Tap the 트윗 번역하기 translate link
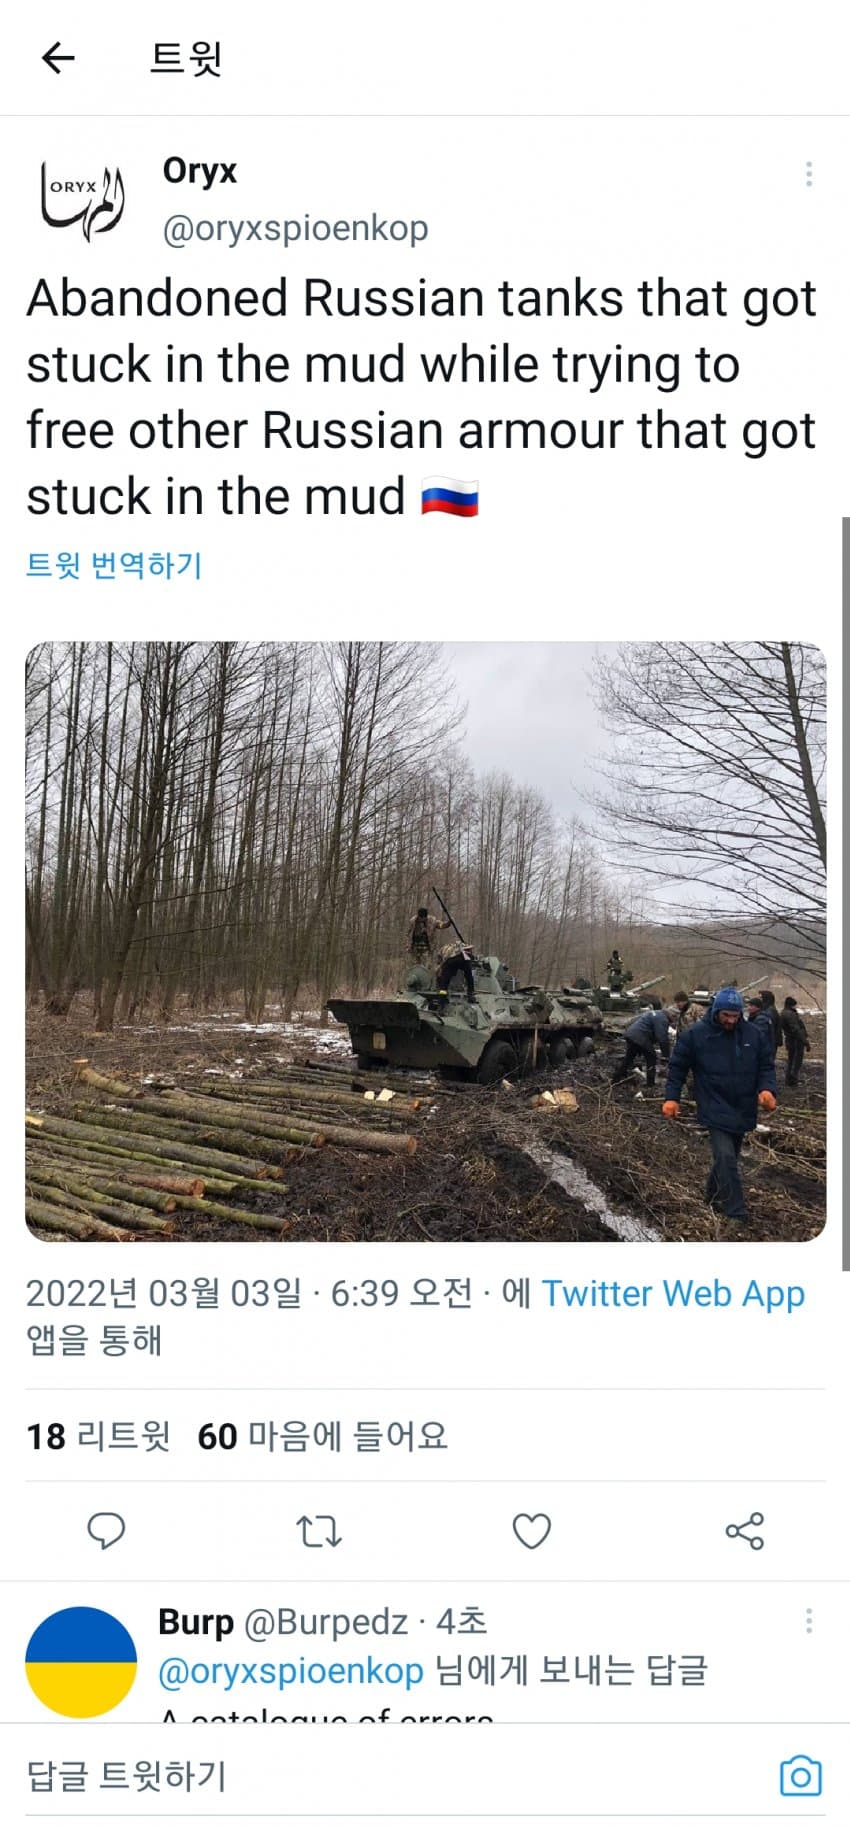Image resolution: width=850 pixels, height=1827 pixels. (x=114, y=565)
